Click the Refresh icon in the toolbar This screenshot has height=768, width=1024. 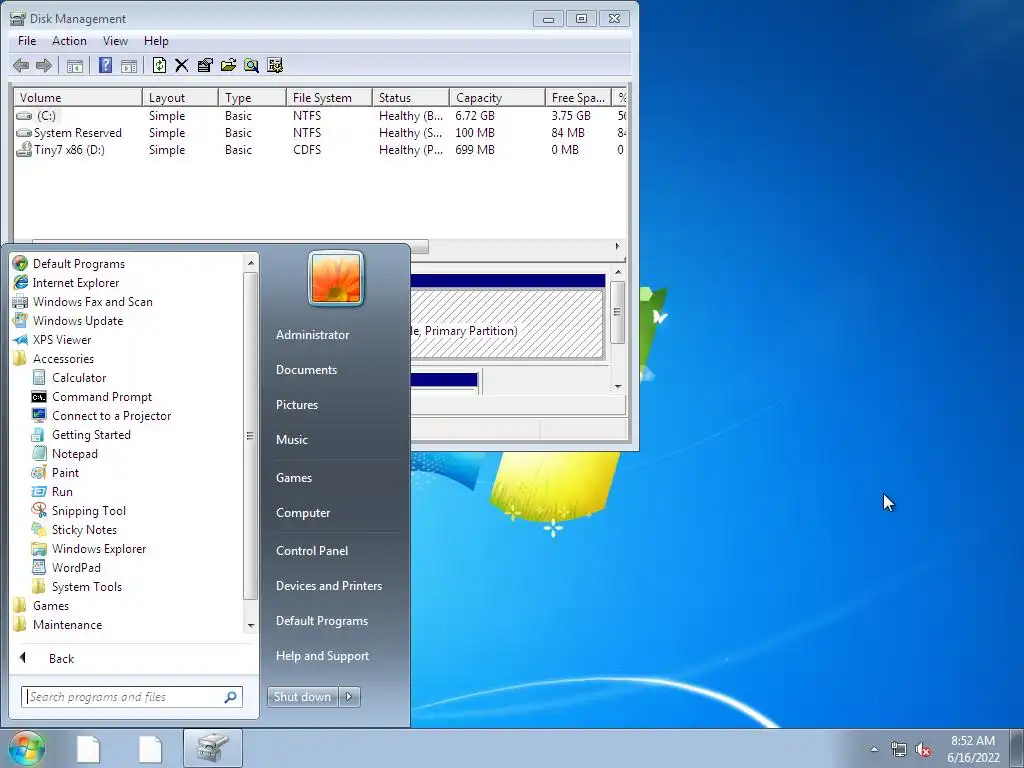(x=159, y=65)
